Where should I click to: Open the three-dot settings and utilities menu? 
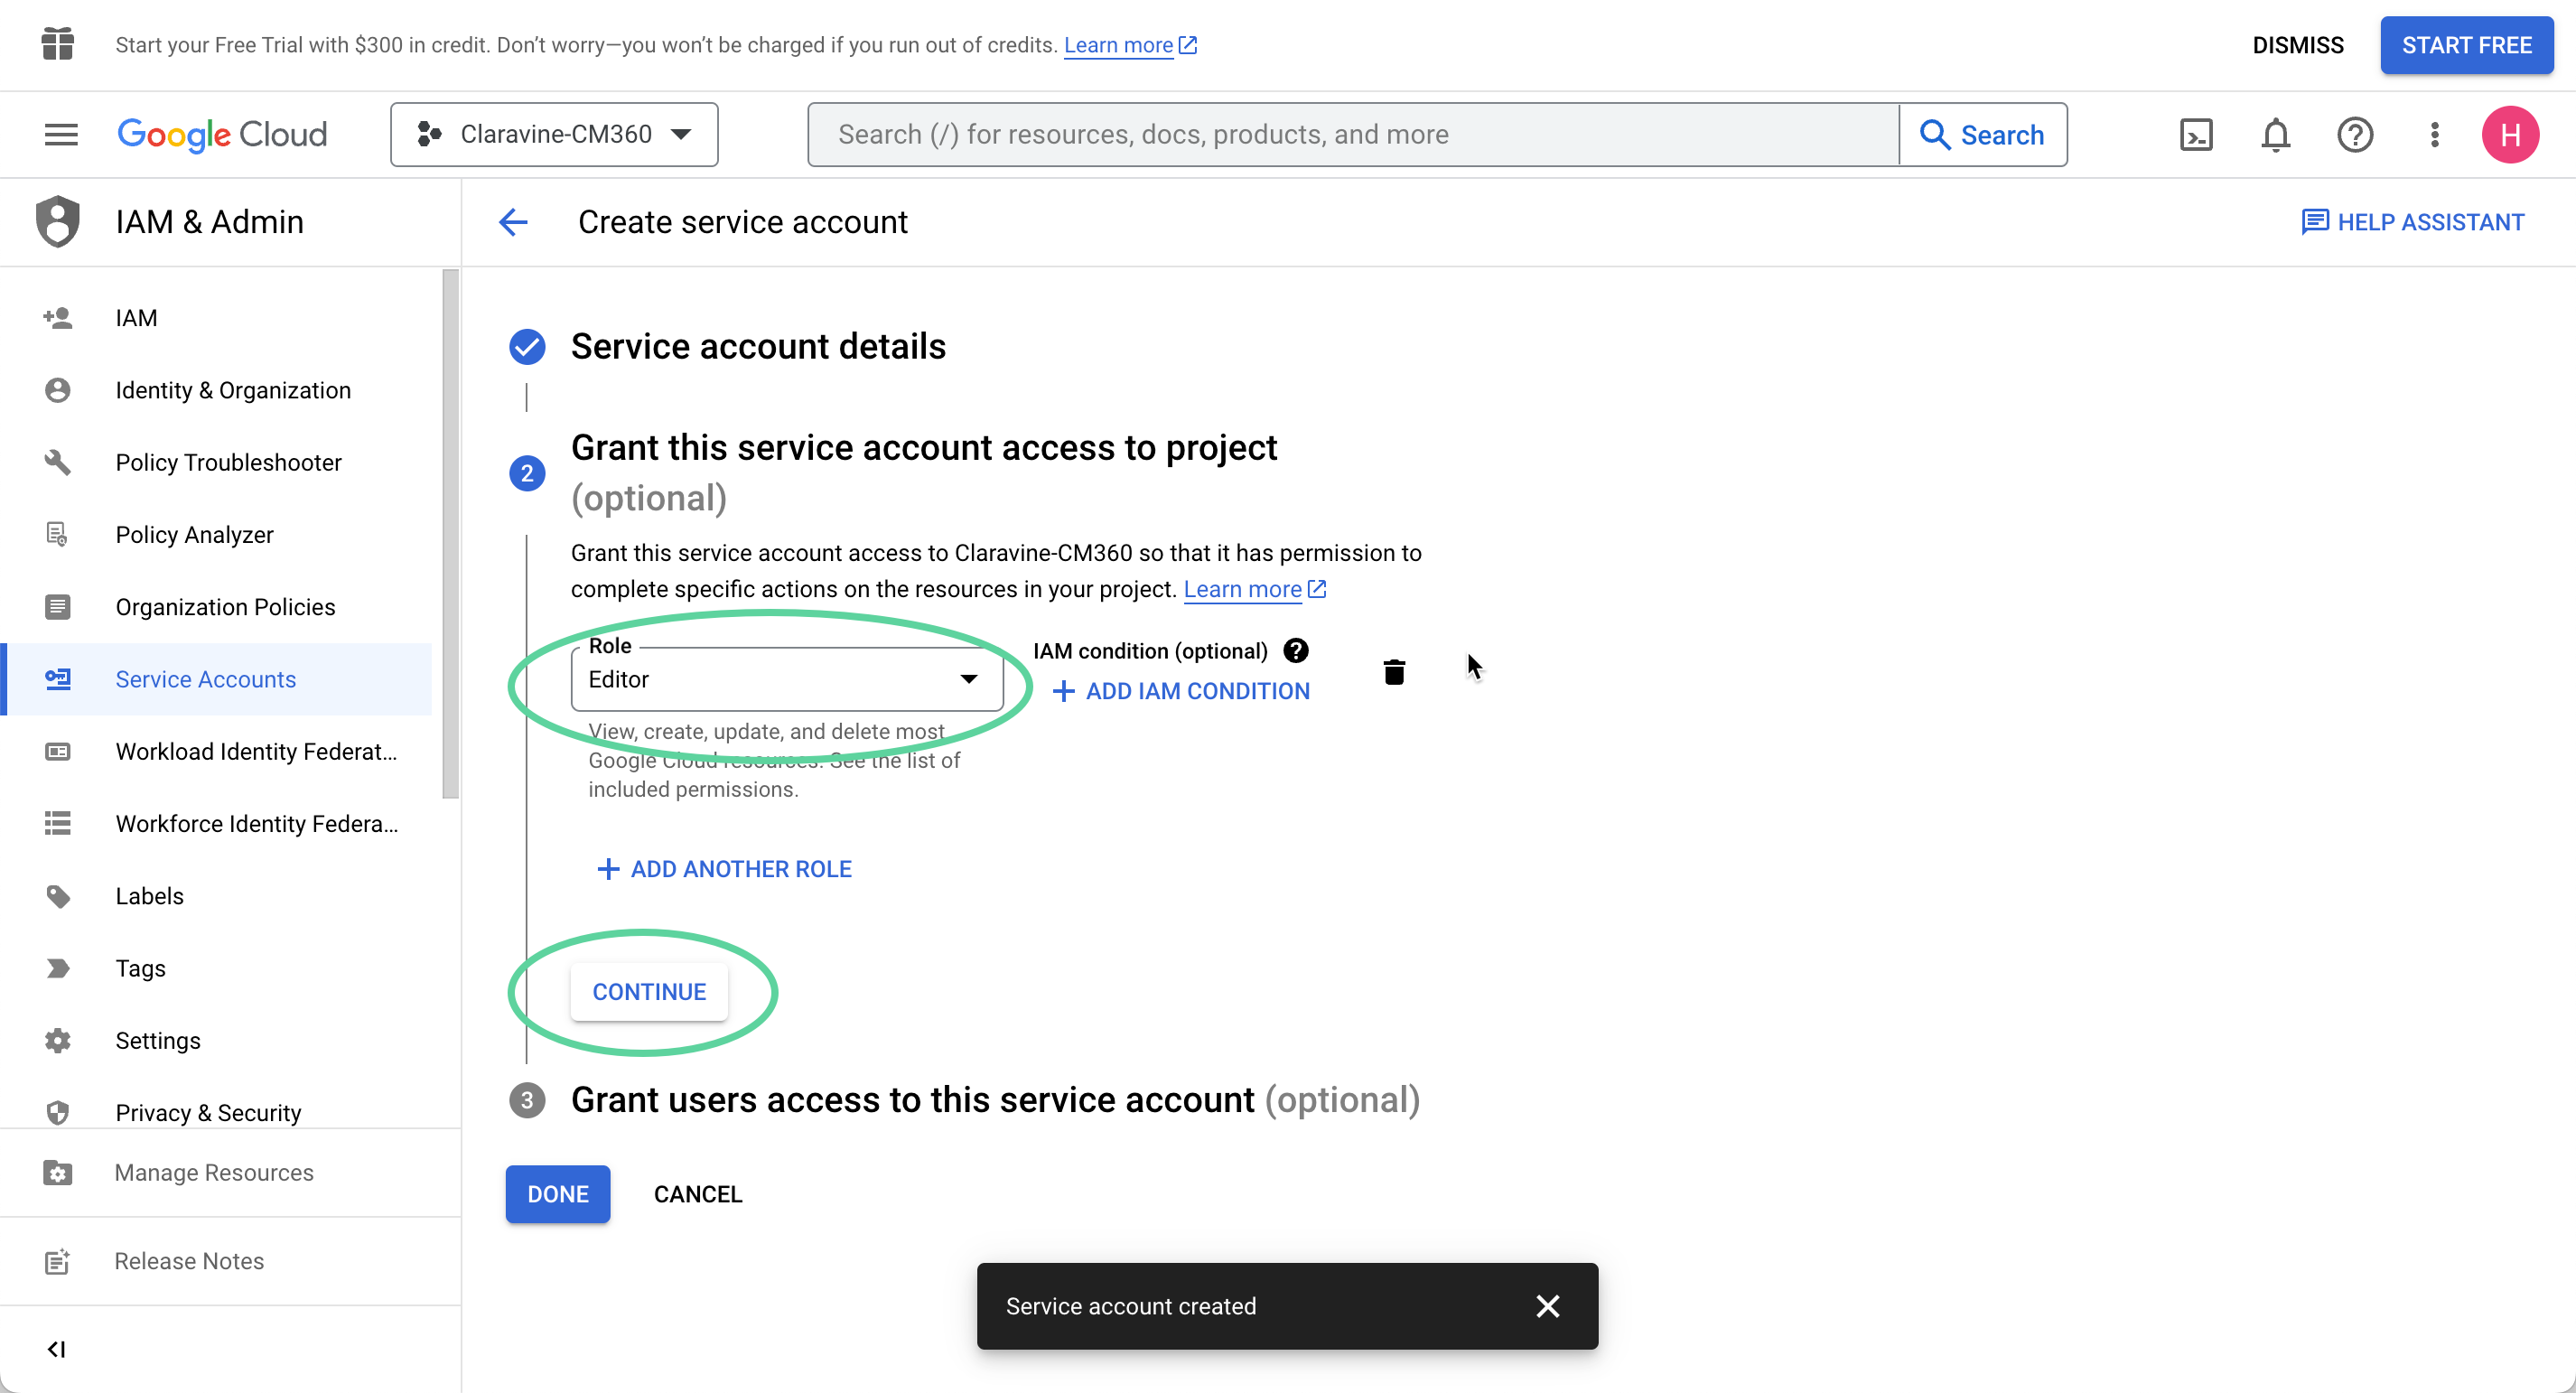(2434, 134)
